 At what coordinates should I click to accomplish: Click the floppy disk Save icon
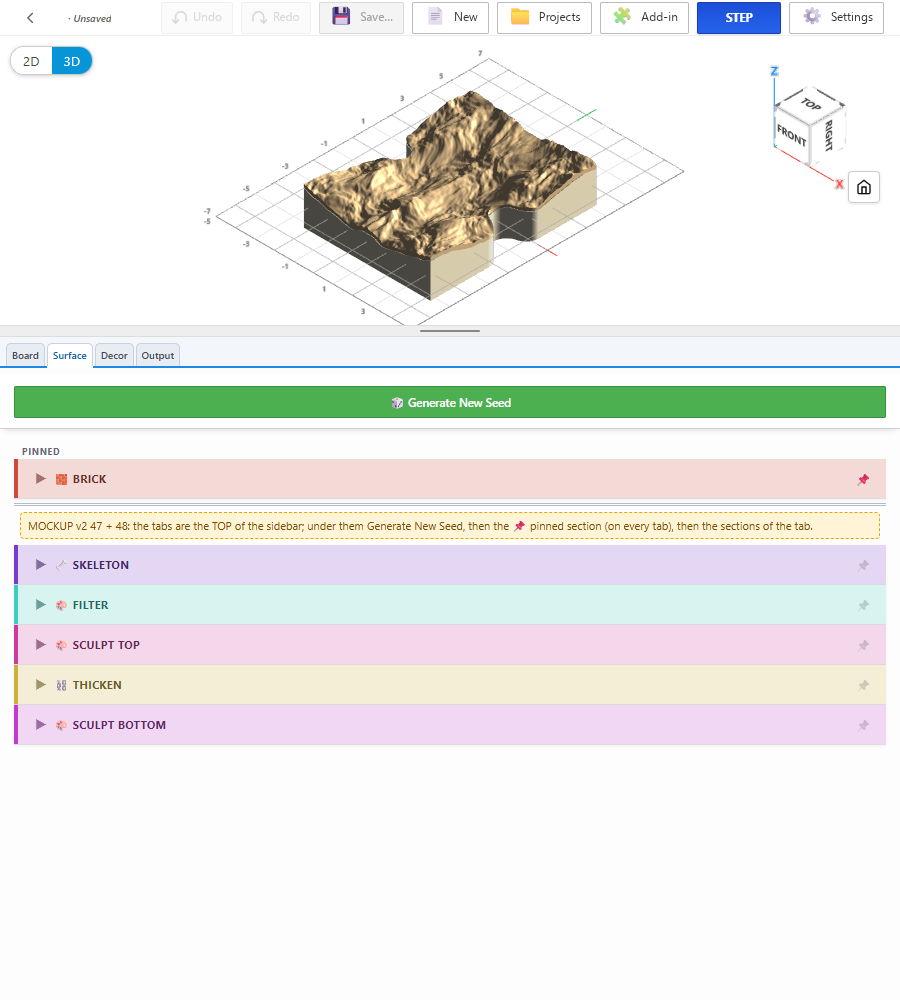coord(341,17)
